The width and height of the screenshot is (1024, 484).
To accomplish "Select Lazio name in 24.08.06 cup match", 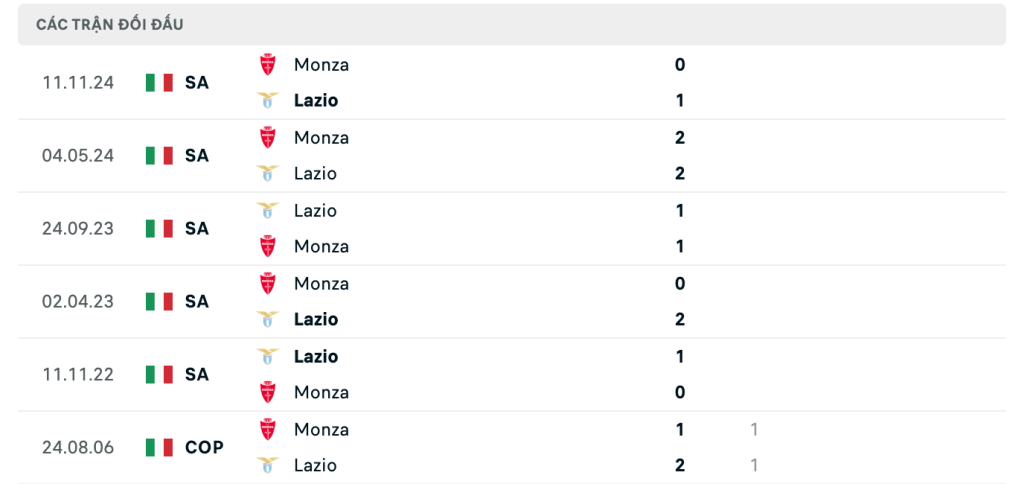I will coord(315,465).
